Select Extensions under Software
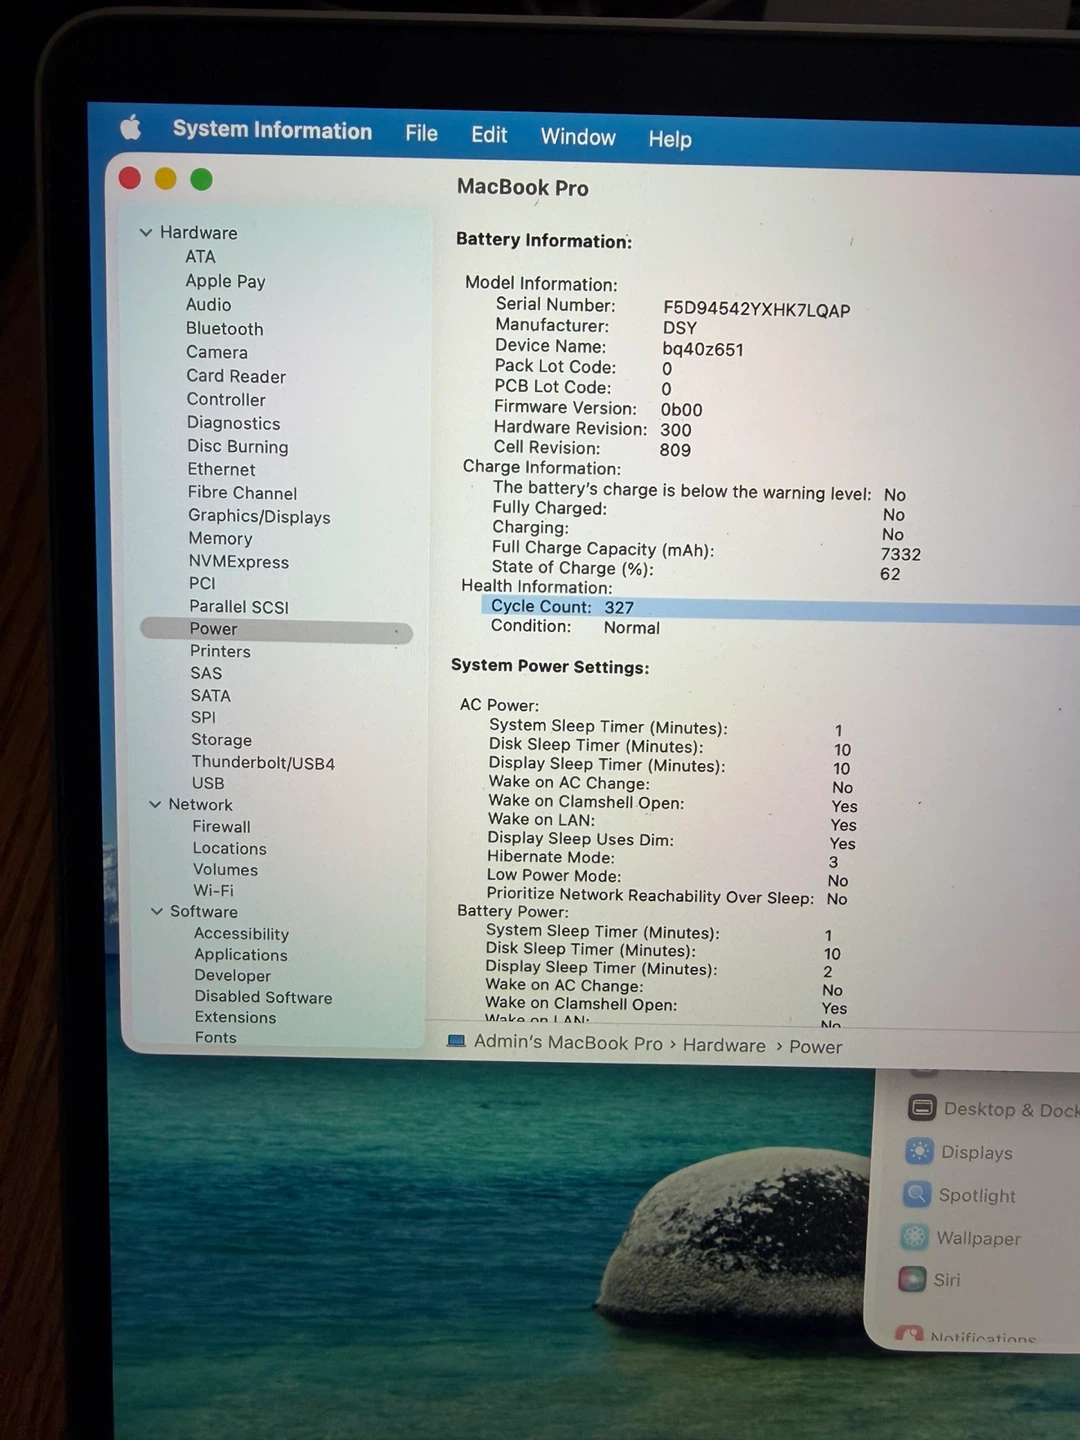 click(x=236, y=1017)
